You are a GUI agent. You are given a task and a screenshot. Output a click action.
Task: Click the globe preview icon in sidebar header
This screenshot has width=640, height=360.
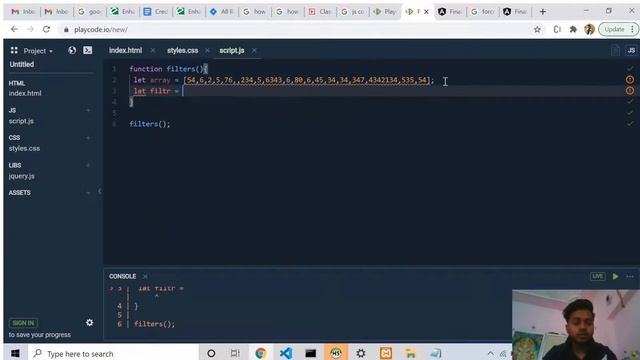point(72,50)
